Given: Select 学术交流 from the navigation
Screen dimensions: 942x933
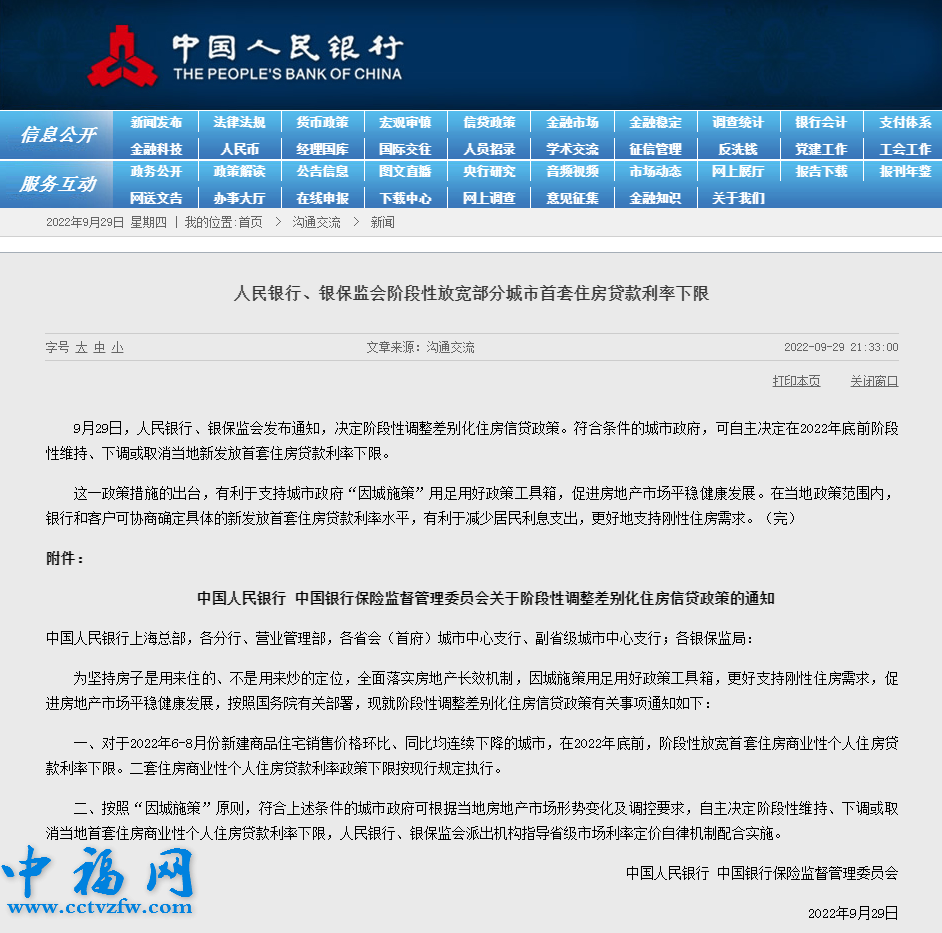Looking at the screenshot, I should 572,149.
